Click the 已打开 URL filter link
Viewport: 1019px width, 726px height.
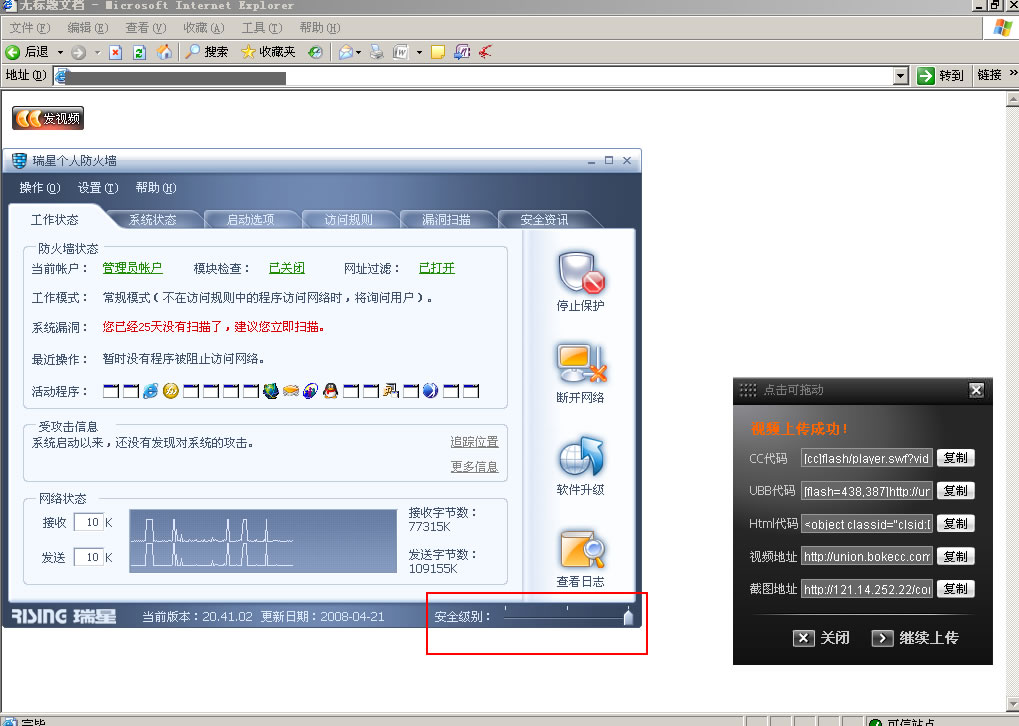coord(437,268)
